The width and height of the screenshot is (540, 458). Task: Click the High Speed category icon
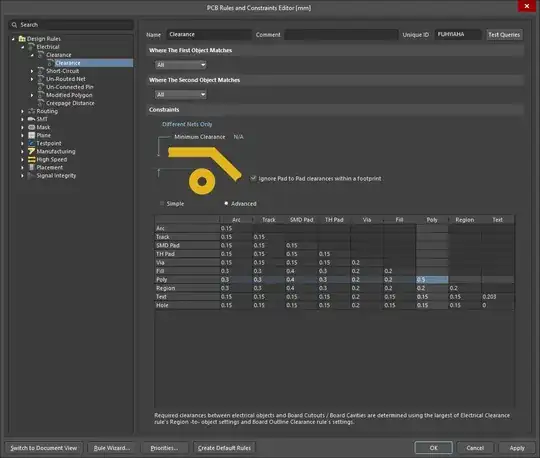coord(31,159)
